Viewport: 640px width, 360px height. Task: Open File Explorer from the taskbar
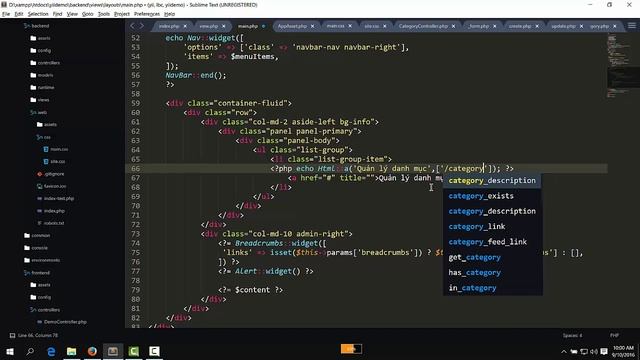[71, 351]
